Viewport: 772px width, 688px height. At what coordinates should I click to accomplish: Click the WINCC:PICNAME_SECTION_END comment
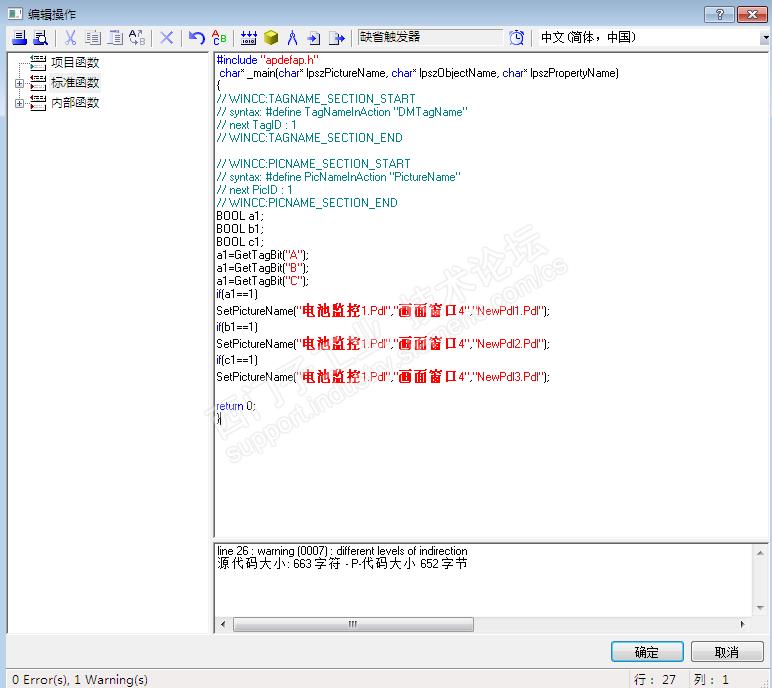click(x=307, y=202)
